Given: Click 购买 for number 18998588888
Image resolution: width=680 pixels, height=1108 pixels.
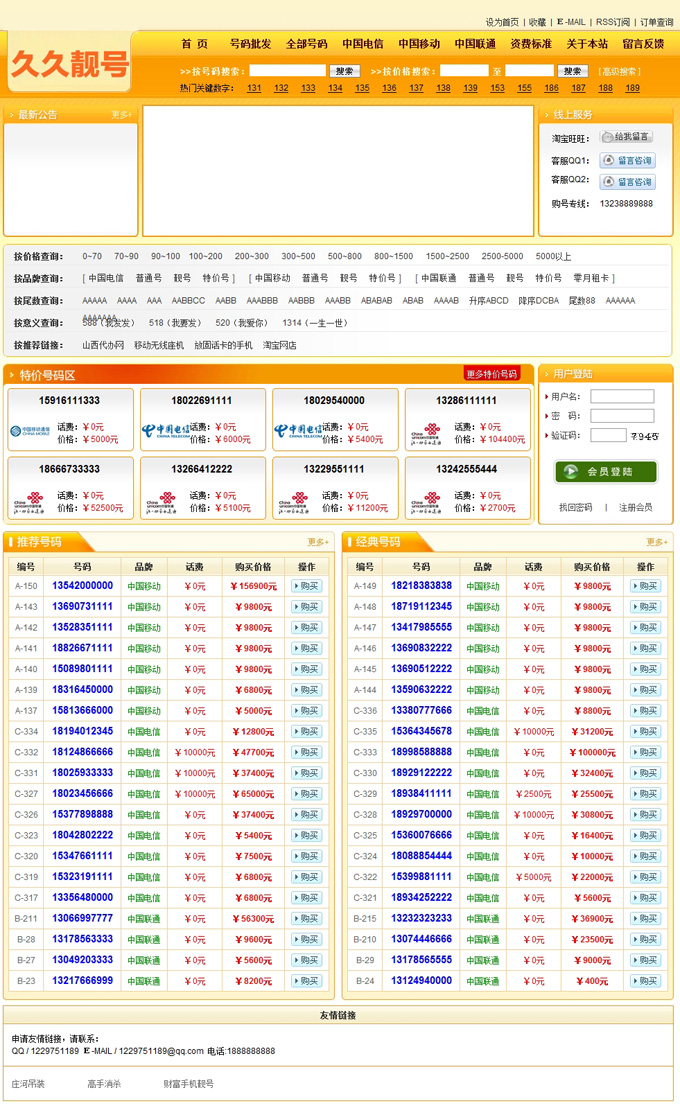Looking at the screenshot, I should pos(645,753).
